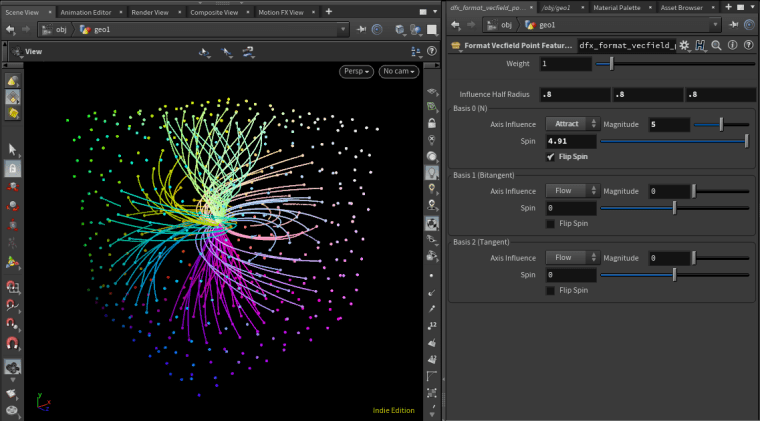Screen dimensions: 760x421
Task: Enable Flip Spin for Basis 1 (Bitangent)
Action: point(552,223)
